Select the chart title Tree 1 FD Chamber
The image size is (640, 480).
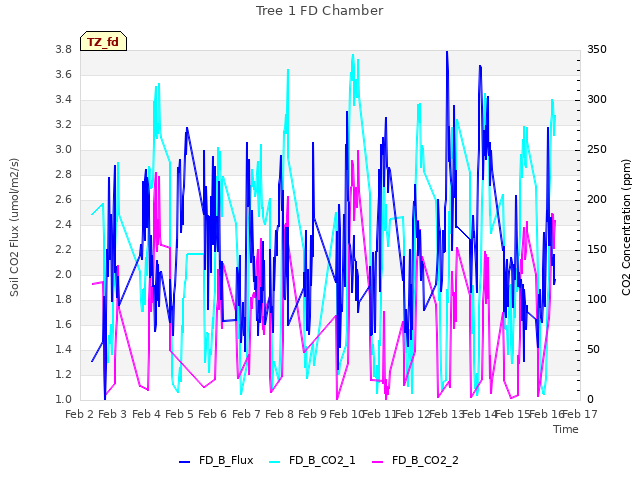click(x=320, y=11)
